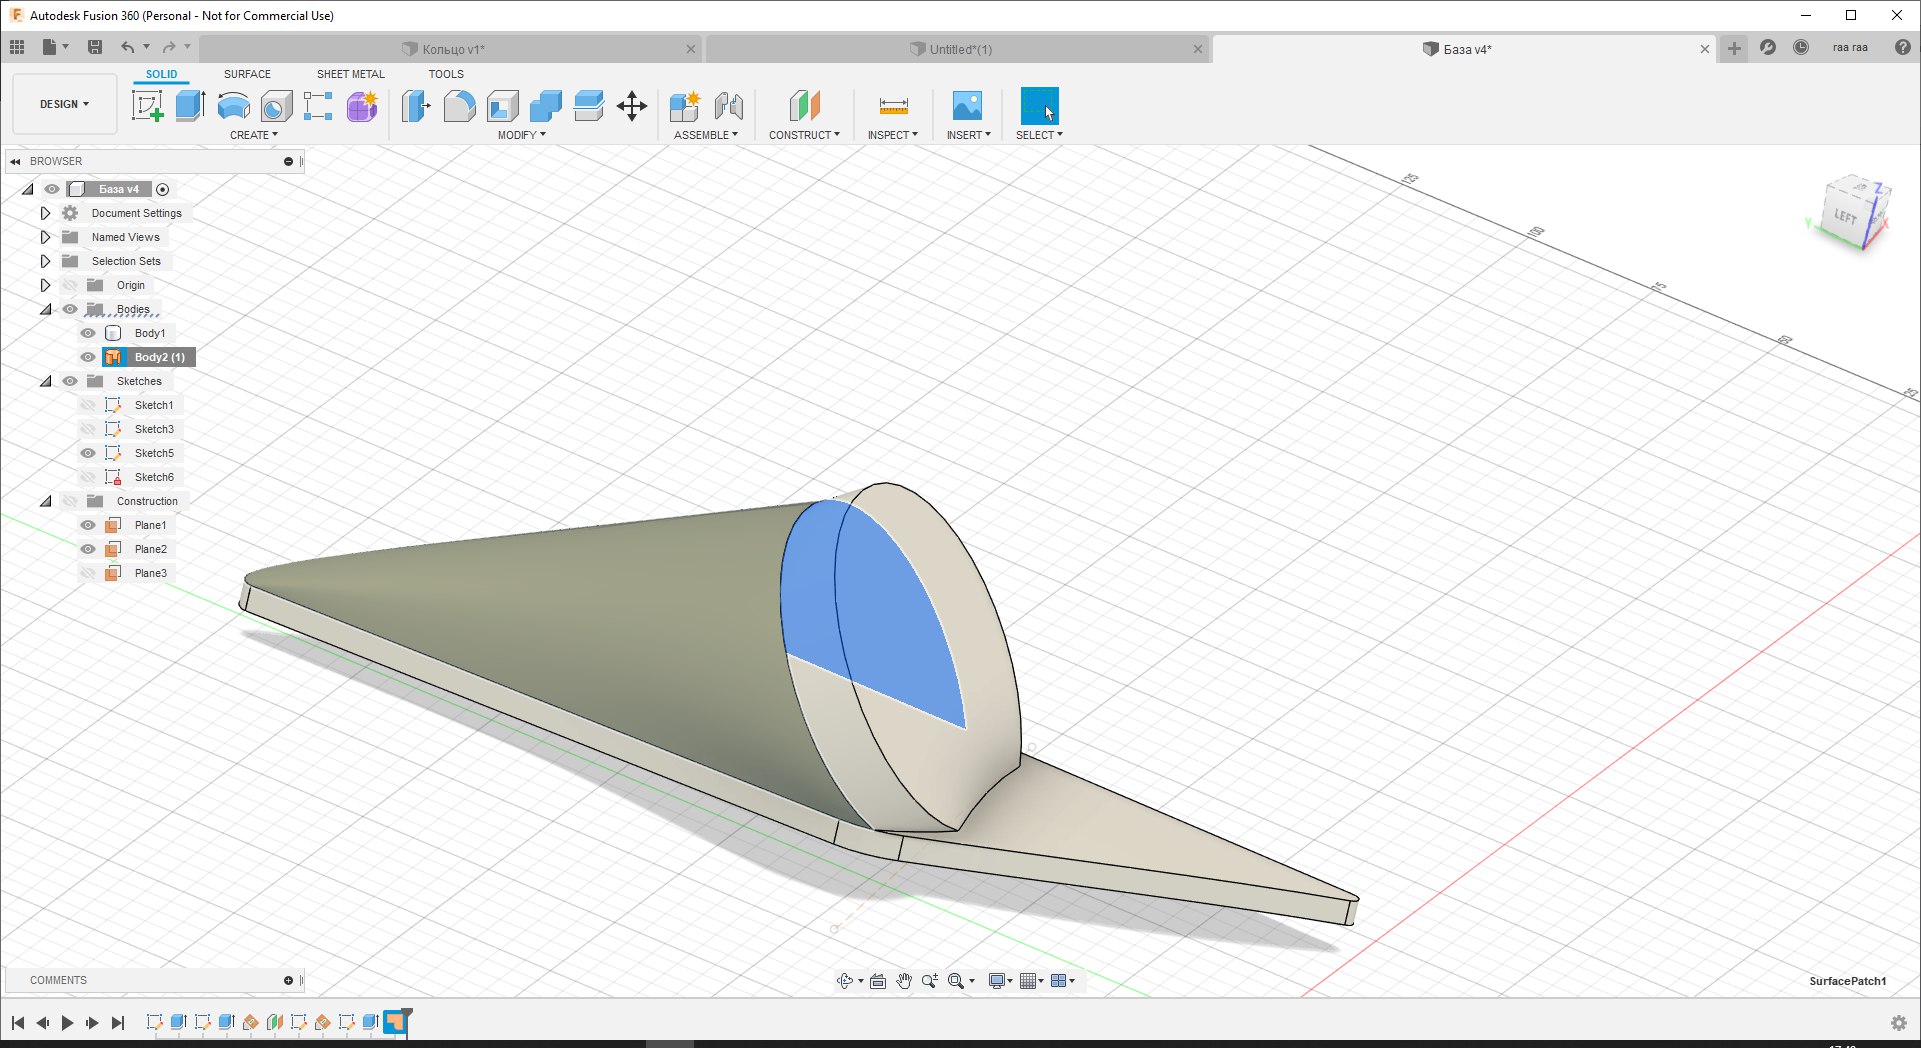Screen dimensions: 1921x1048
Task: Switch to the Кольцо v1* document tab
Action: click(x=452, y=49)
